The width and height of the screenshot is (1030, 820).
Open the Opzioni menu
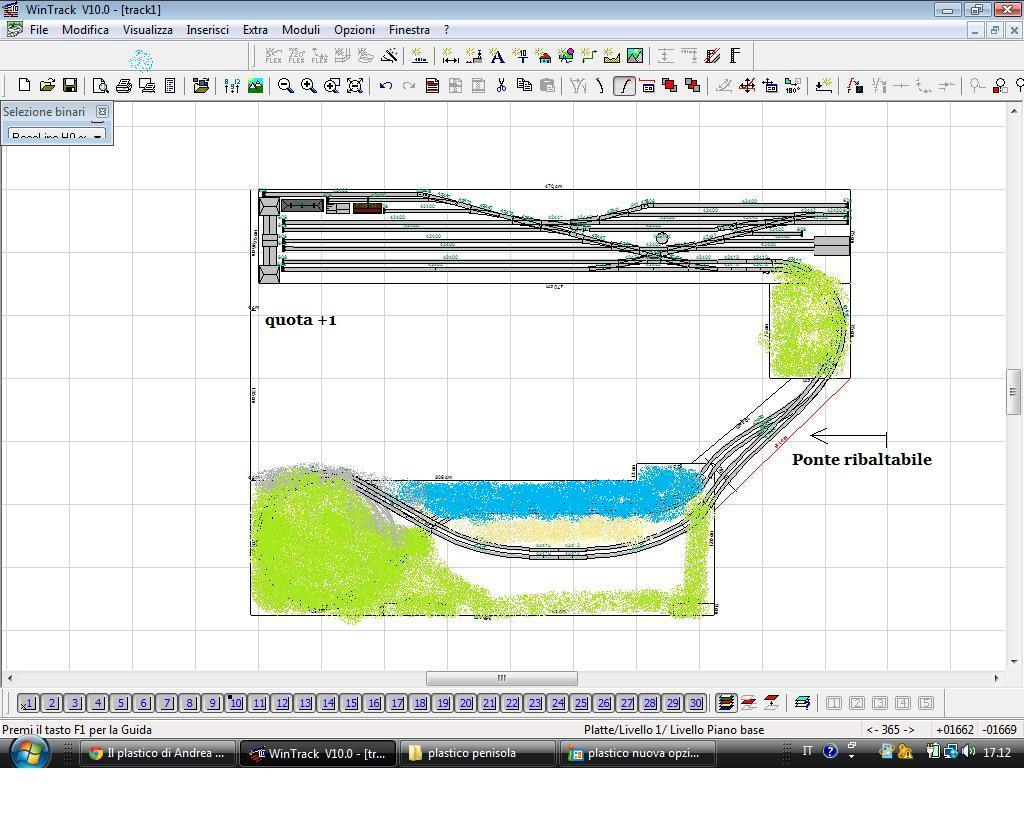point(354,30)
